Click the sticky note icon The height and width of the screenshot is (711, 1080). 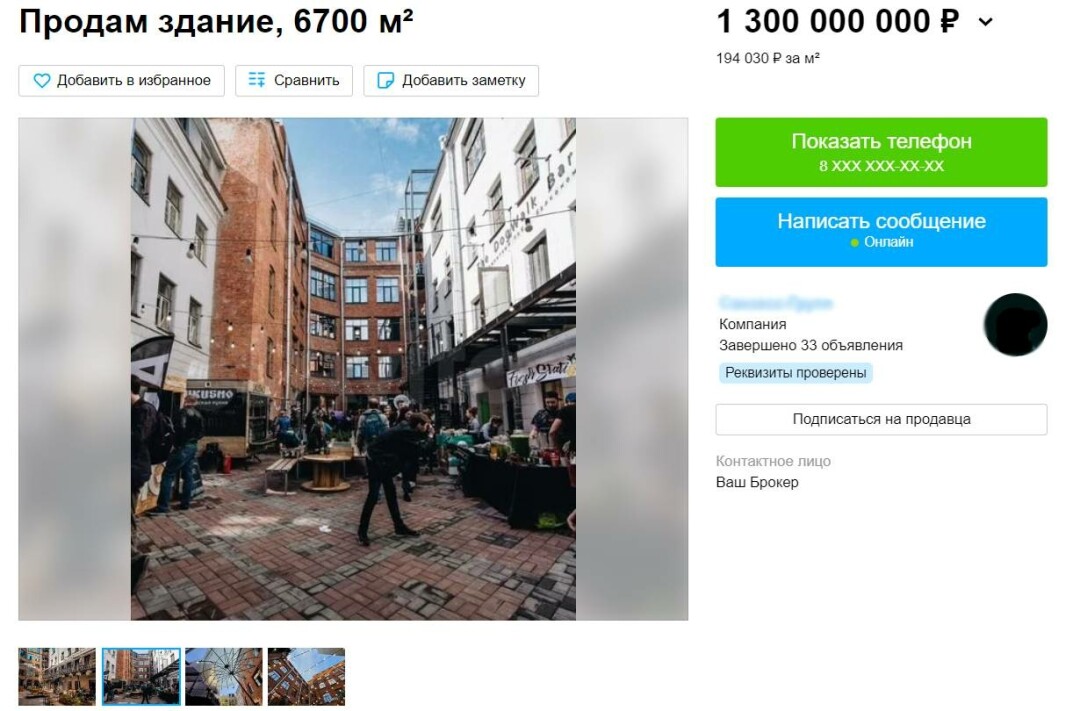pos(386,81)
